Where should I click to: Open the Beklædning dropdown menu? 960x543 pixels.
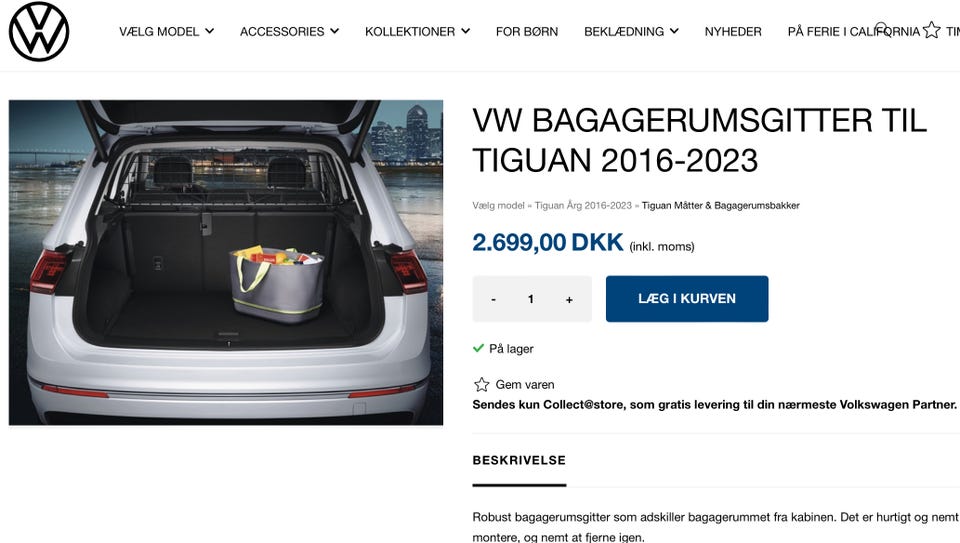631,31
